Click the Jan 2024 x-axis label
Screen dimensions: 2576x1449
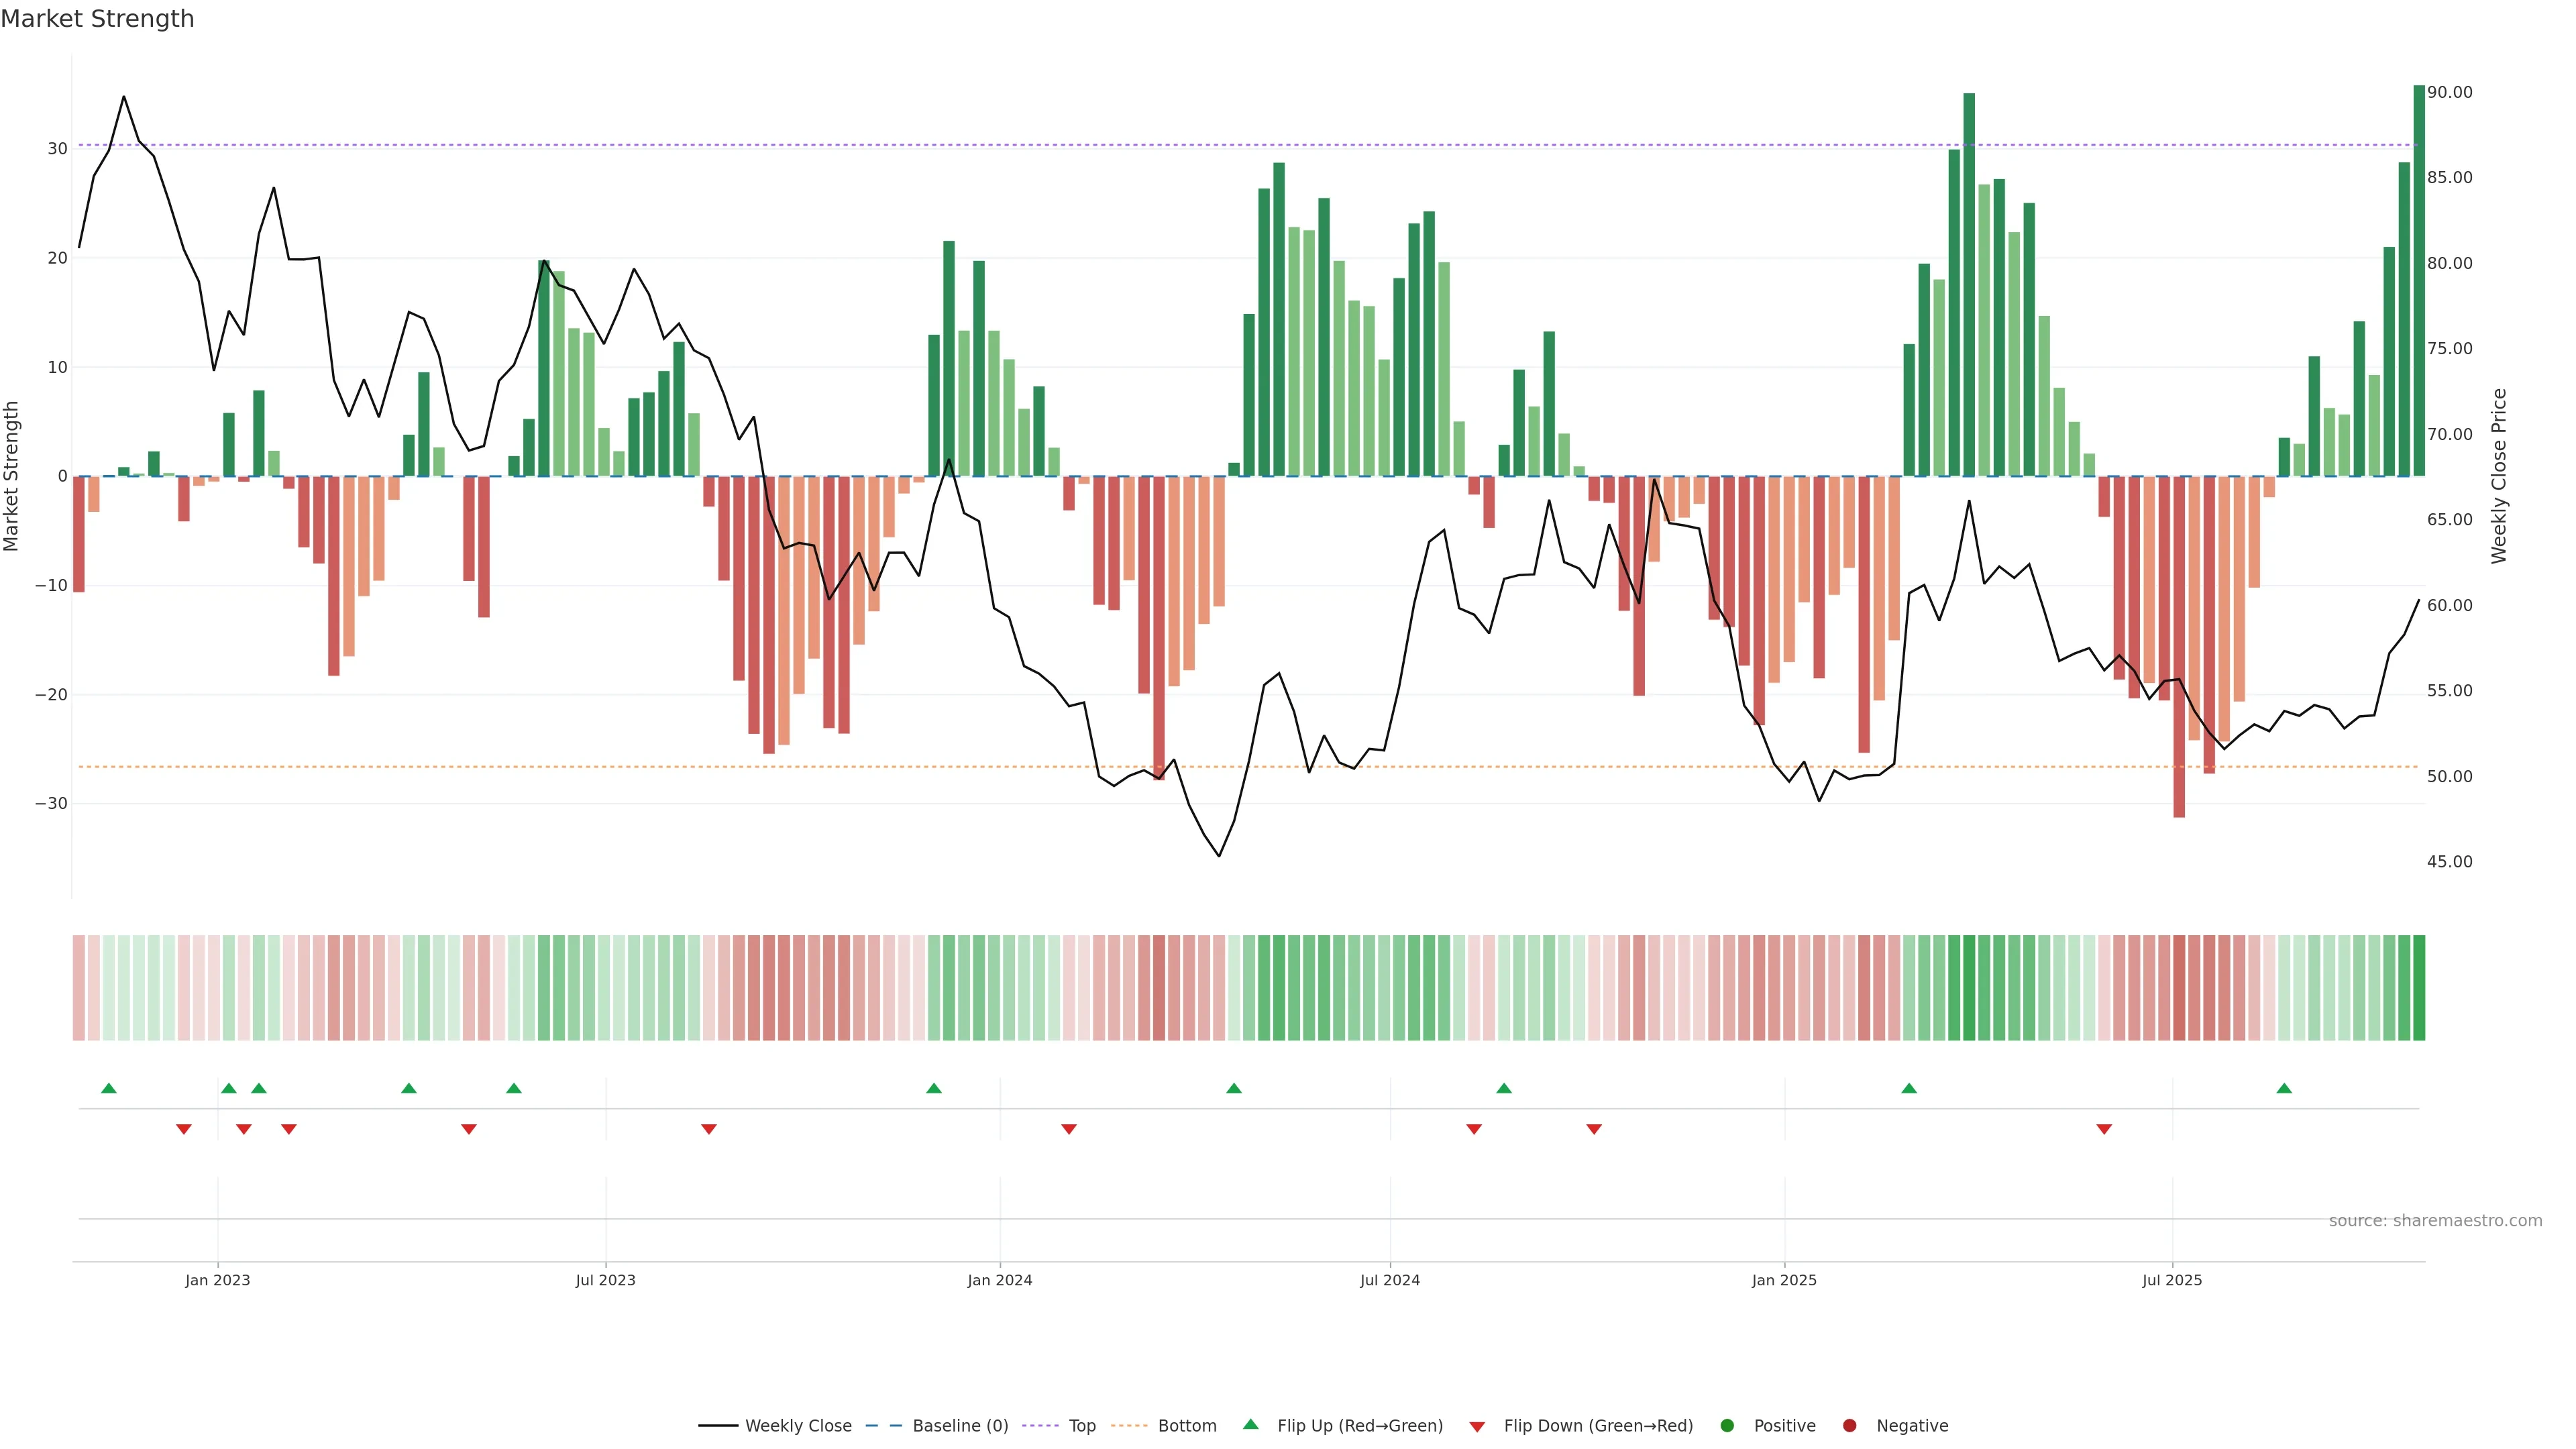[x=1000, y=1280]
